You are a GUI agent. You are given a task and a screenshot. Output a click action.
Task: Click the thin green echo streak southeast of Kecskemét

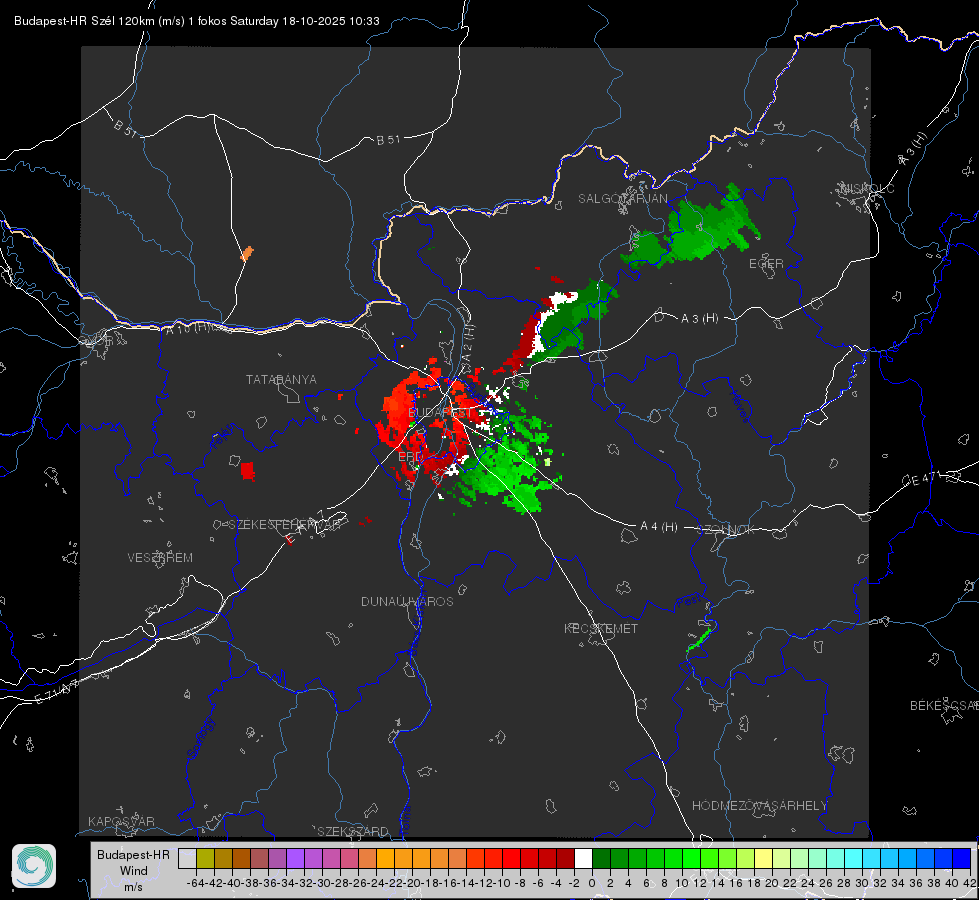(699, 640)
